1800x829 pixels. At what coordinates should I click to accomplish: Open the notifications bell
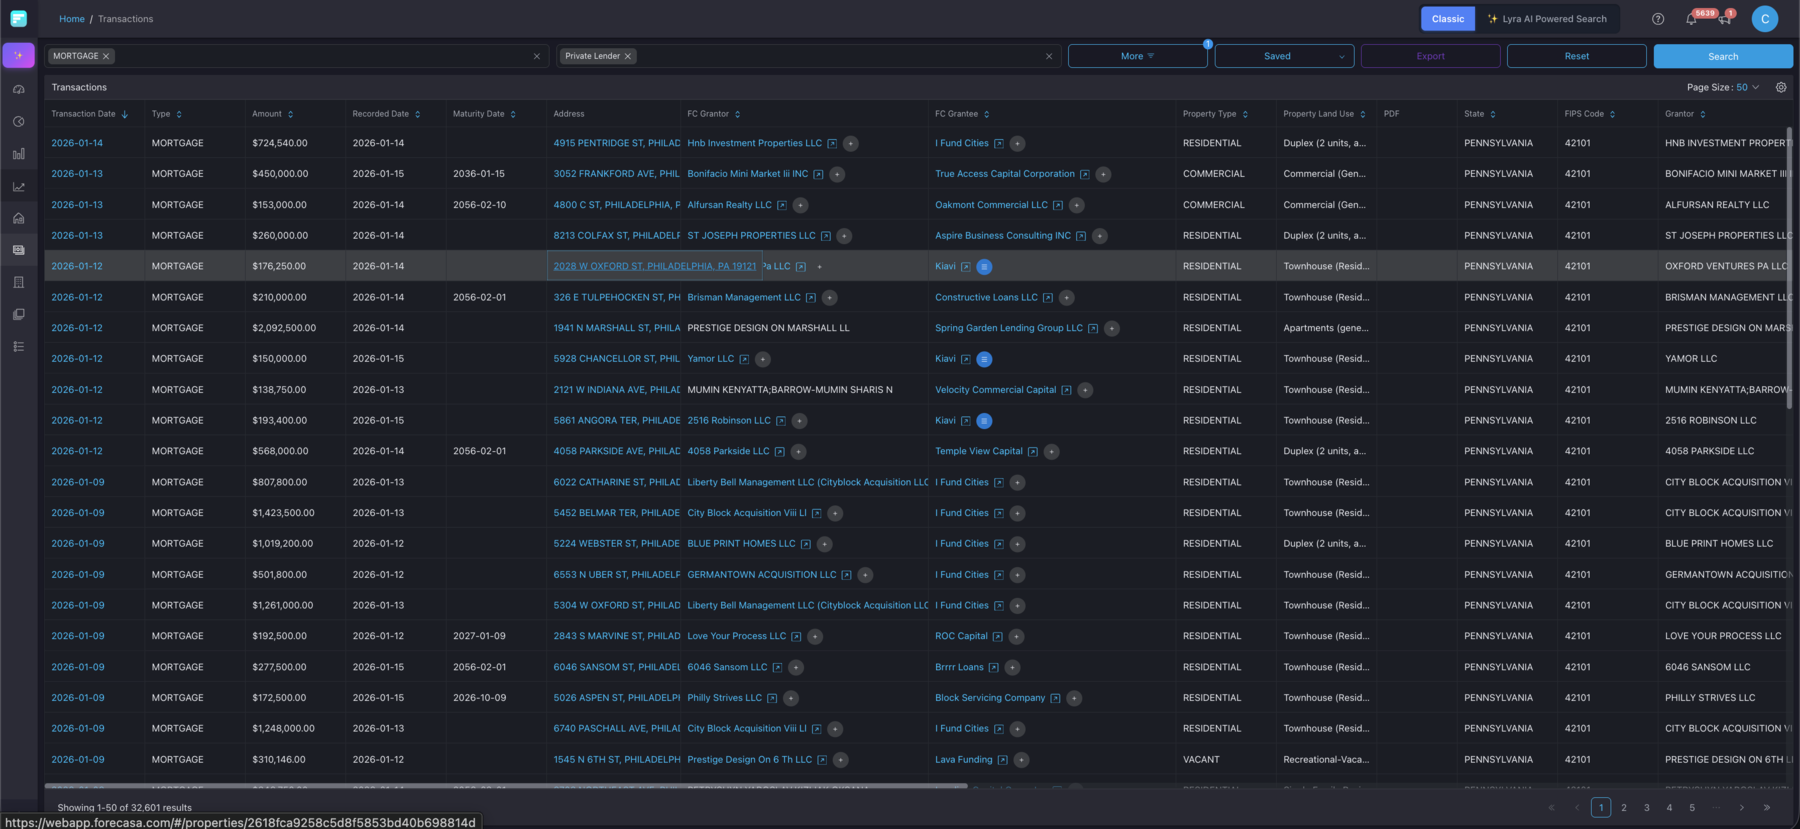(1691, 19)
